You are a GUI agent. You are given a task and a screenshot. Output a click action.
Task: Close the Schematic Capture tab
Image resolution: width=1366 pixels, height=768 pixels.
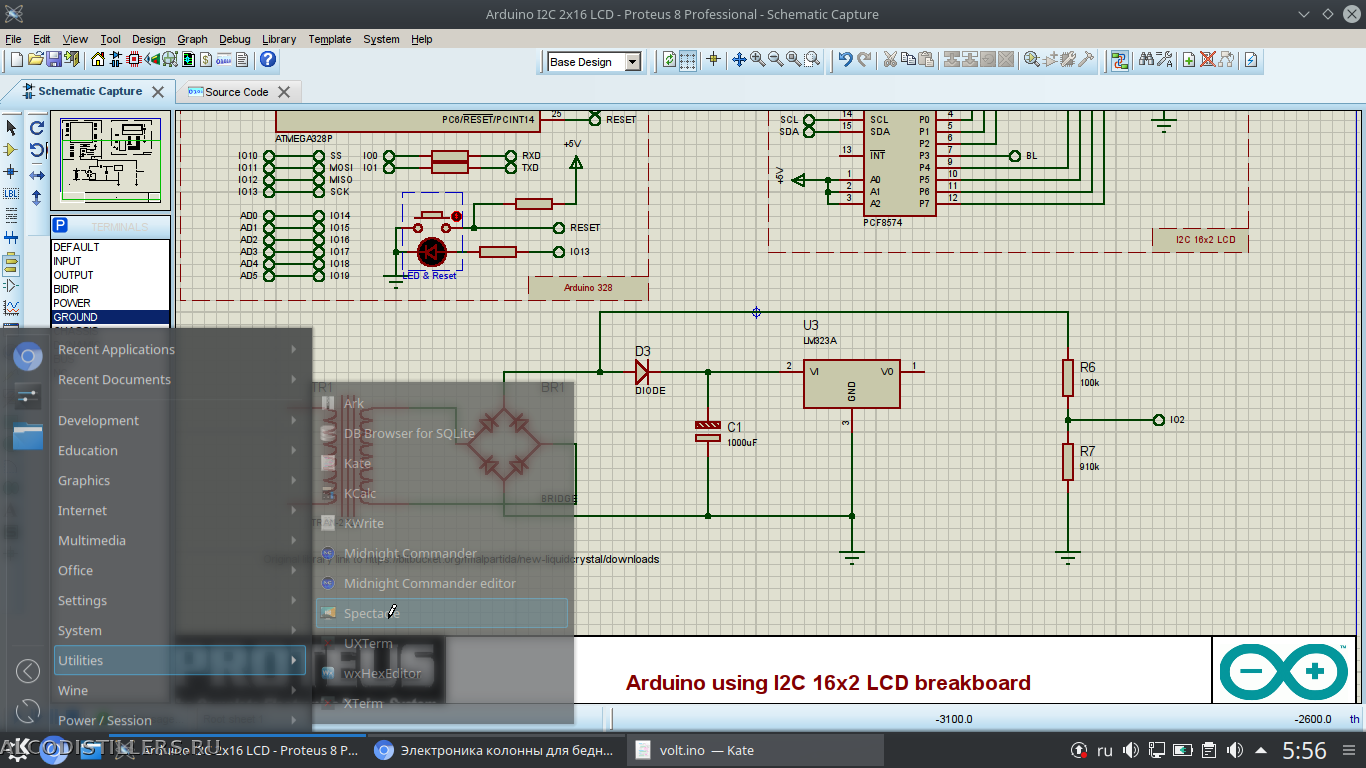158,91
